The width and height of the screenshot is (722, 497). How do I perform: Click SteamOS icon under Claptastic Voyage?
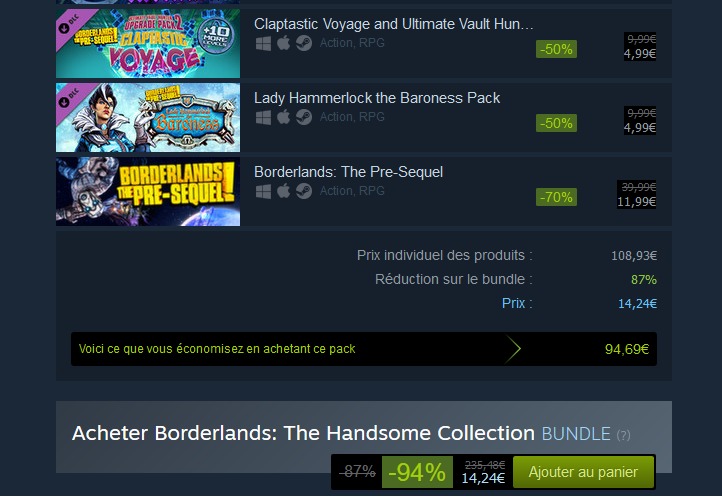click(304, 43)
